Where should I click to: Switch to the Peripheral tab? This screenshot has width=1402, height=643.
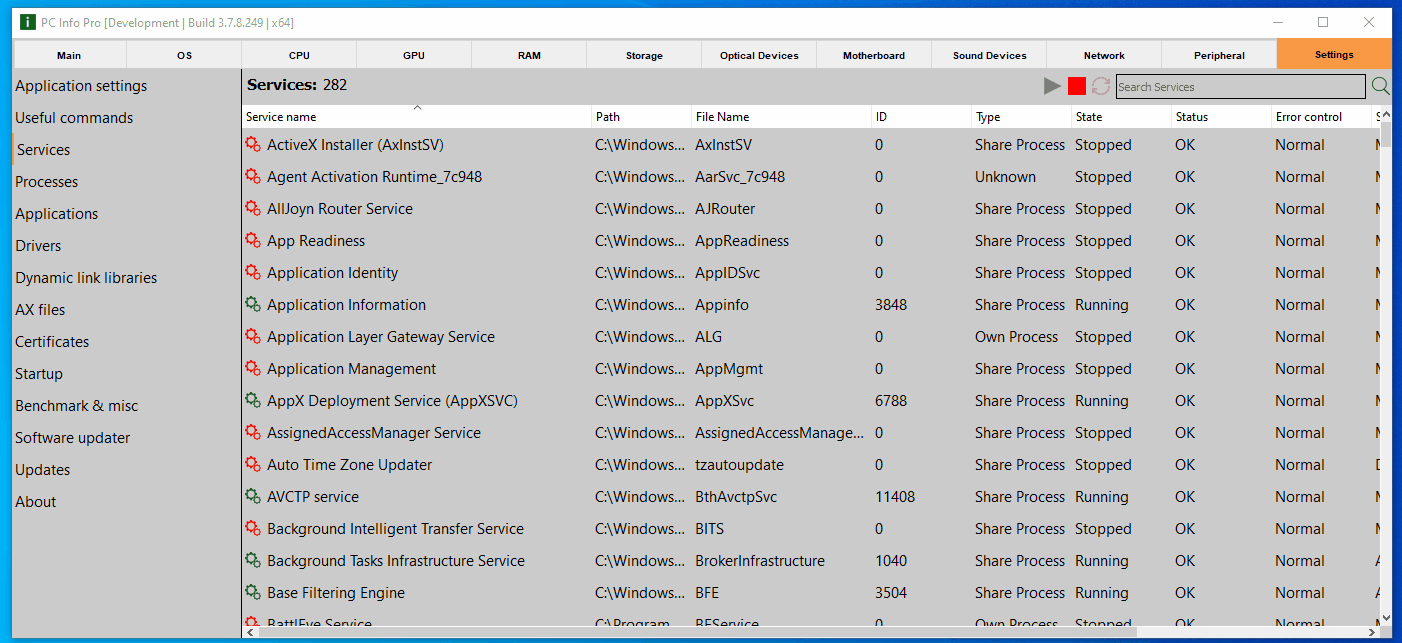pos(1219,55)
